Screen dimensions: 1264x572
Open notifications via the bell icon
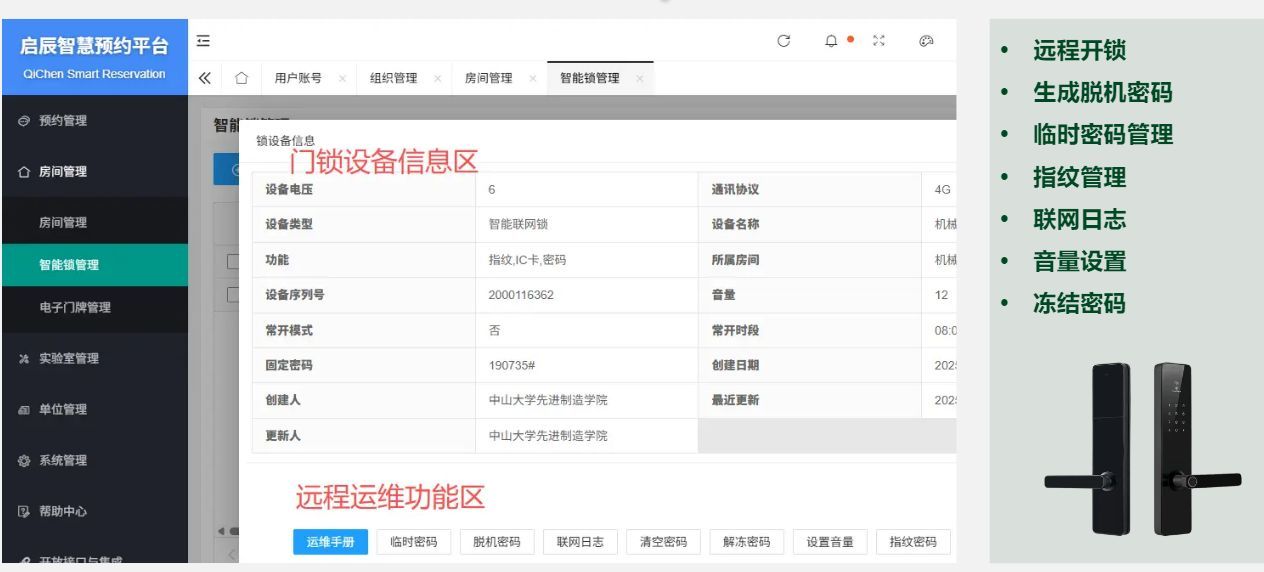pyautogui.click(x=832, y=41)
